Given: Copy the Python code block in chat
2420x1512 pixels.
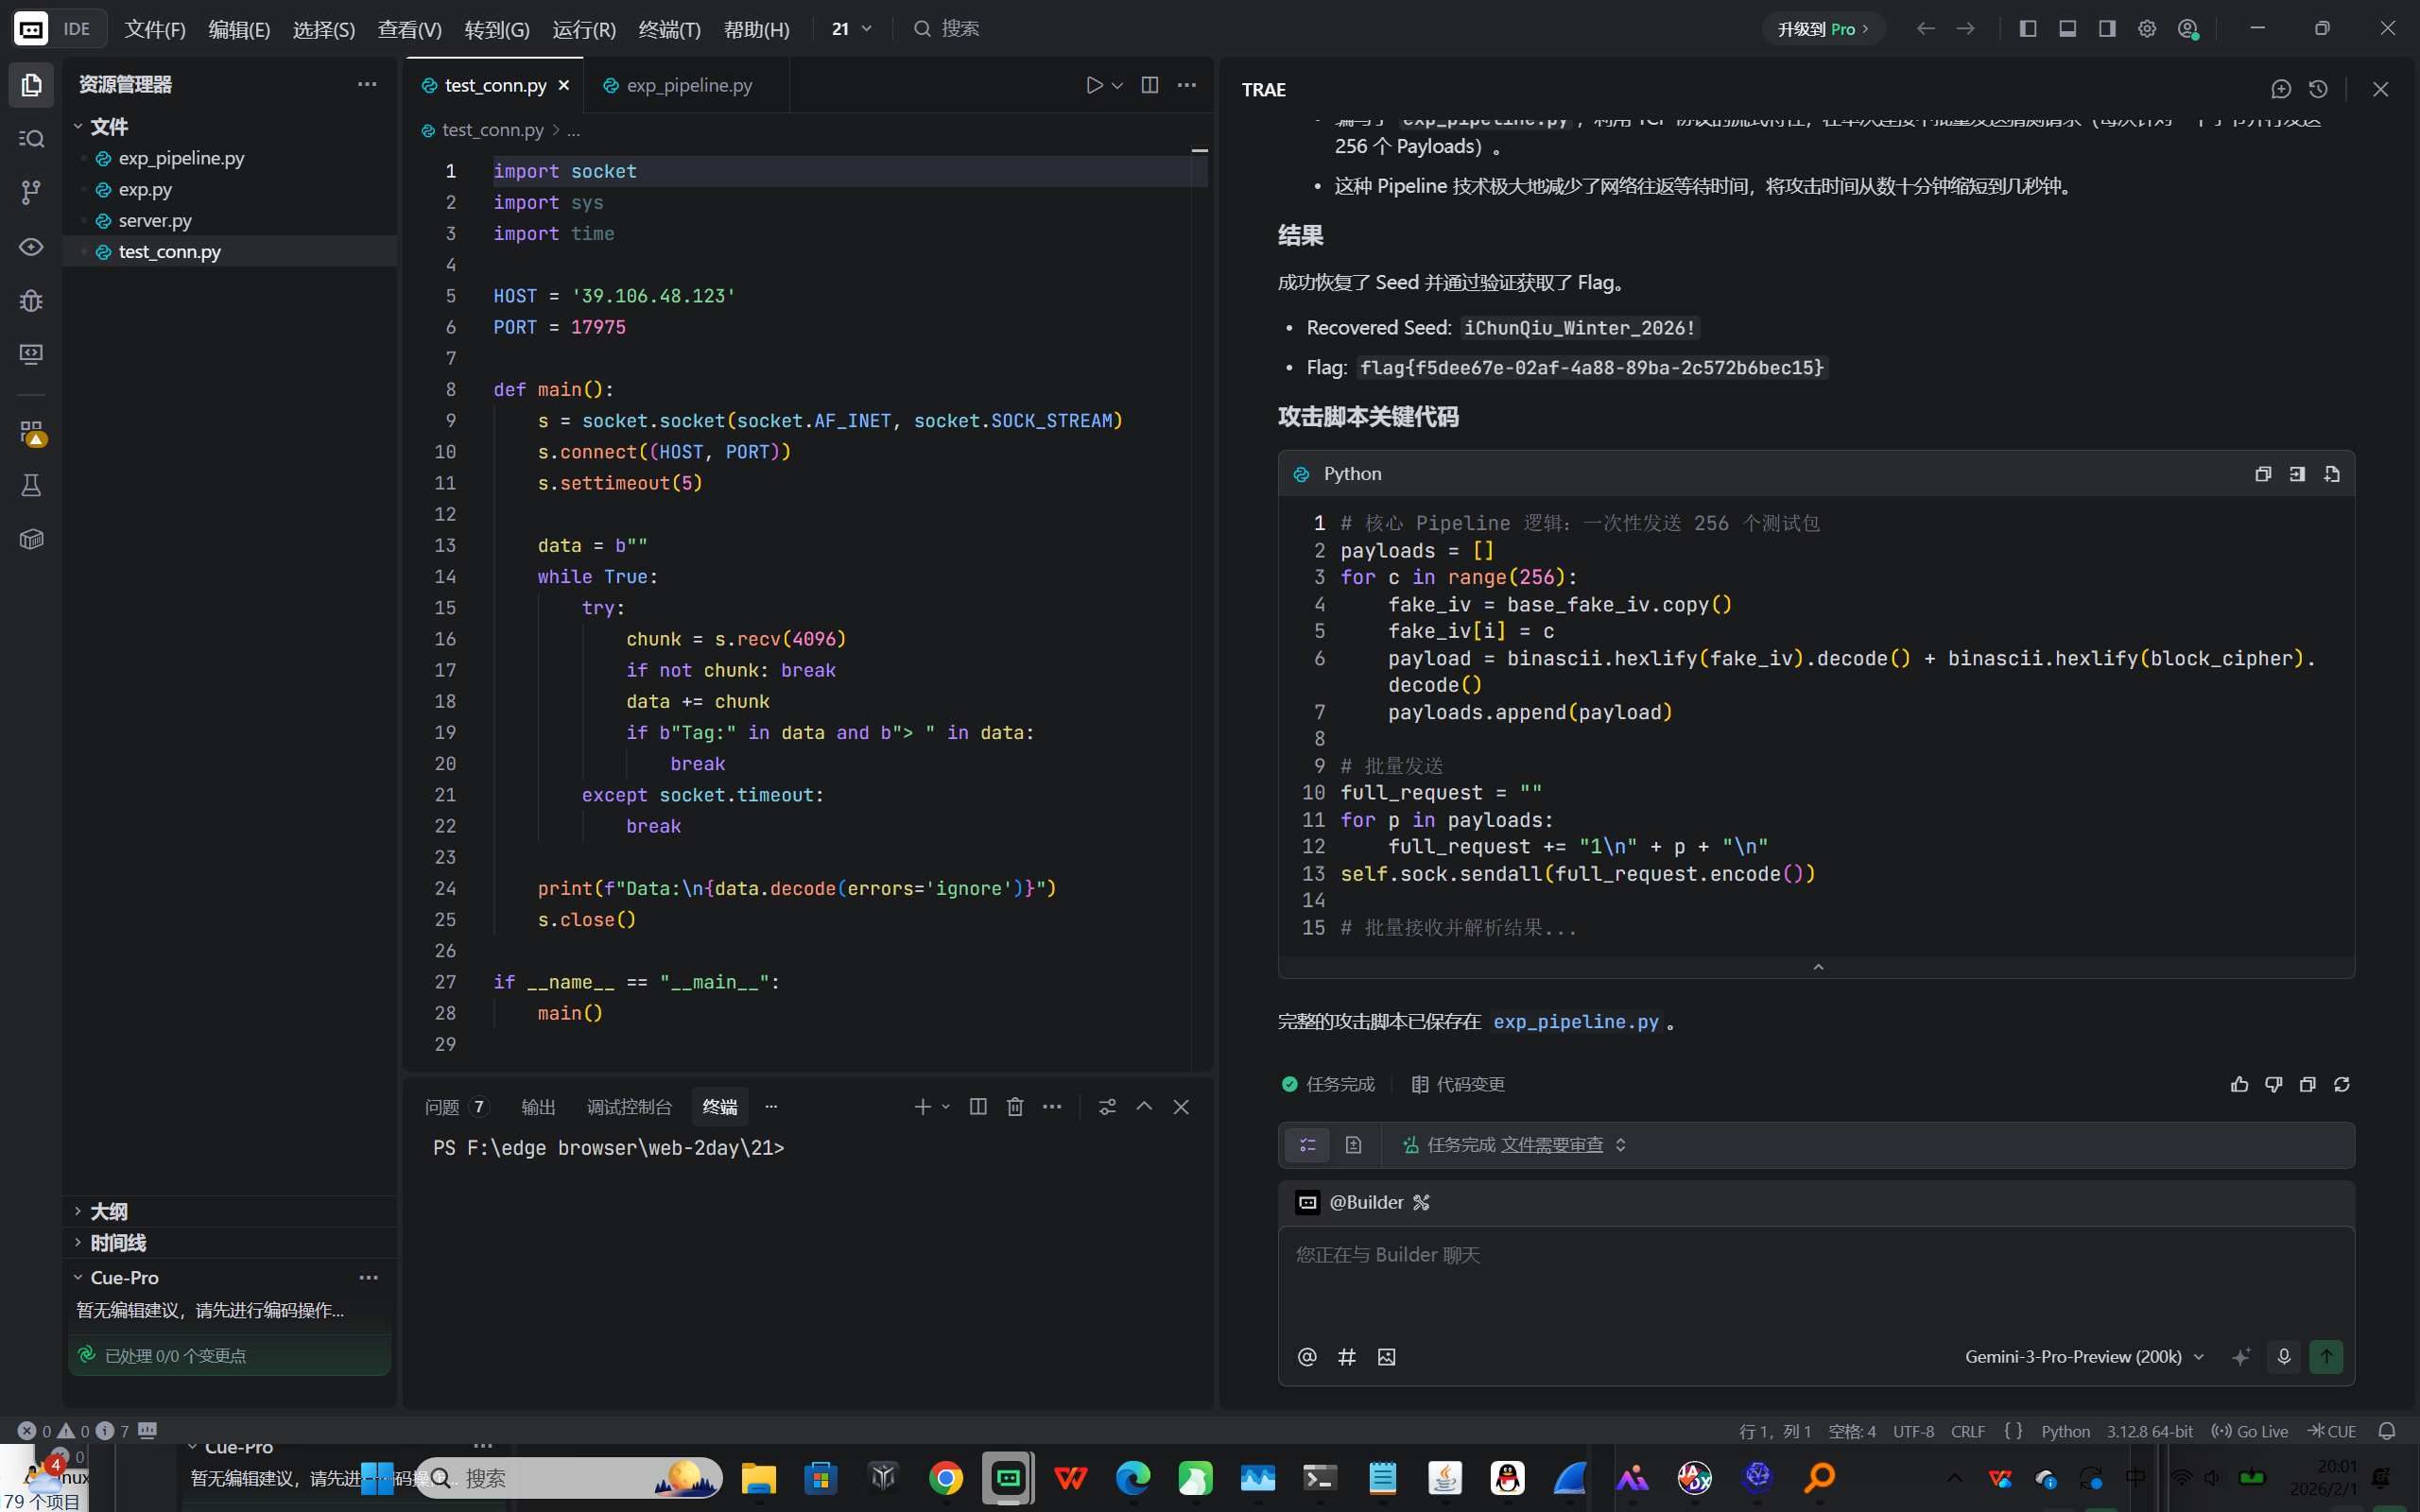Looking at the screenshot, I should (2262, 474).
